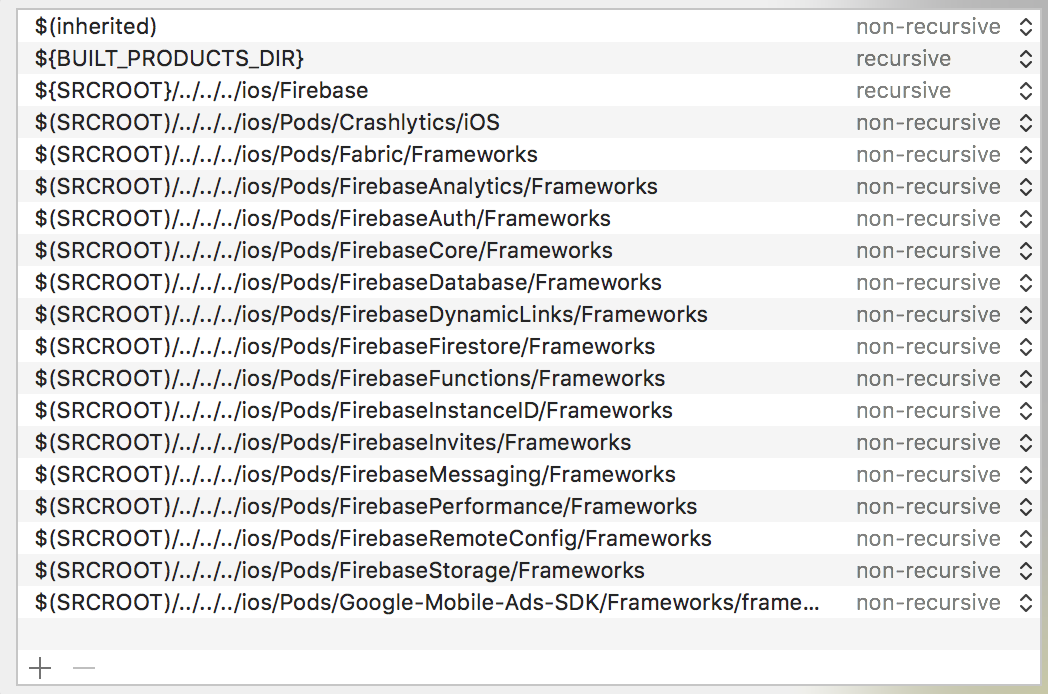Click the plus icon to add a search path
The height and width of the screenshot is (694, 1048).
38,667
